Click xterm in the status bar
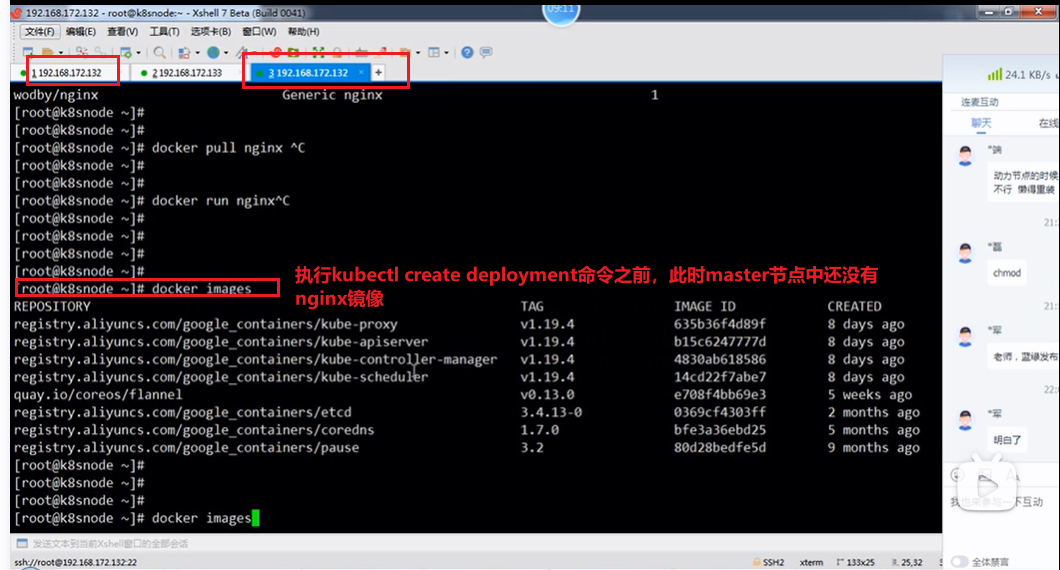The width and height of the screenshot is (1060, 570). pos(811,562)
